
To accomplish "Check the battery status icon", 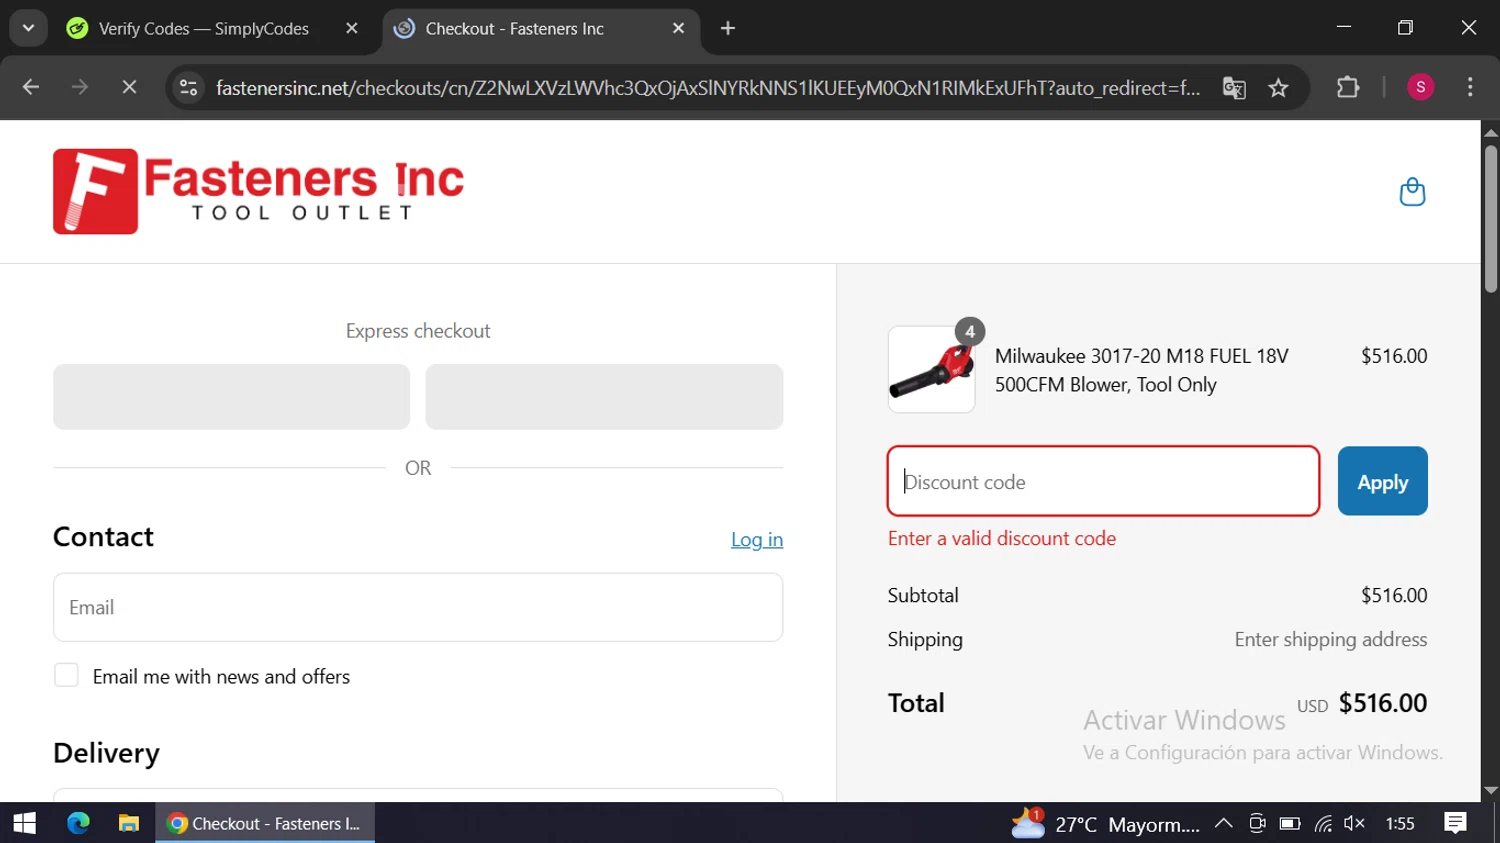I will pyautogui.click(x=1290, y=824).
